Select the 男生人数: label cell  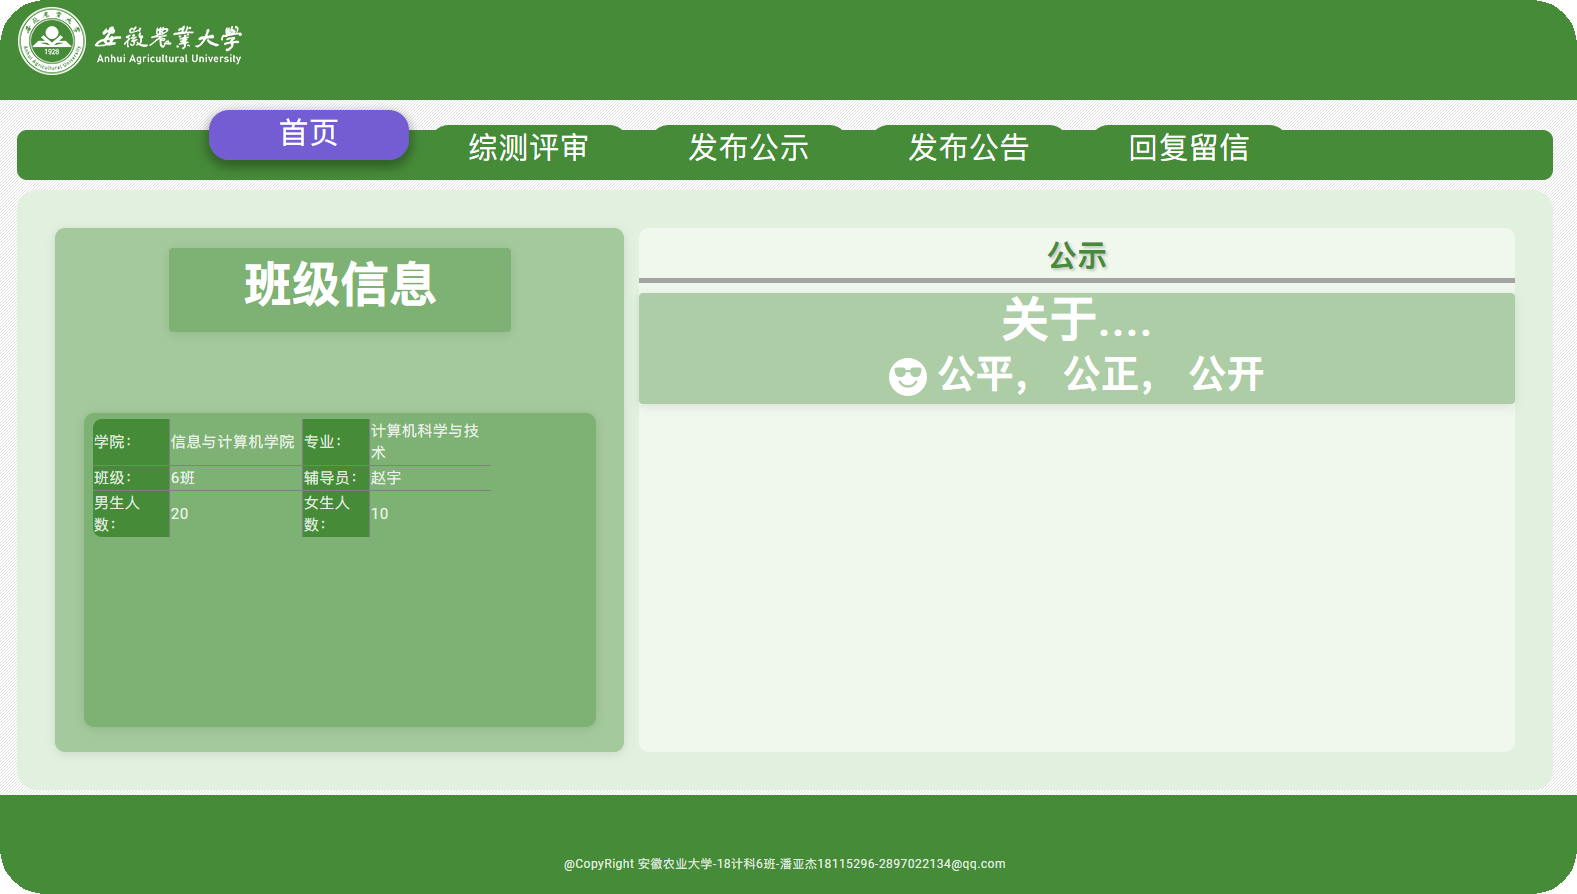pos(131,514)
